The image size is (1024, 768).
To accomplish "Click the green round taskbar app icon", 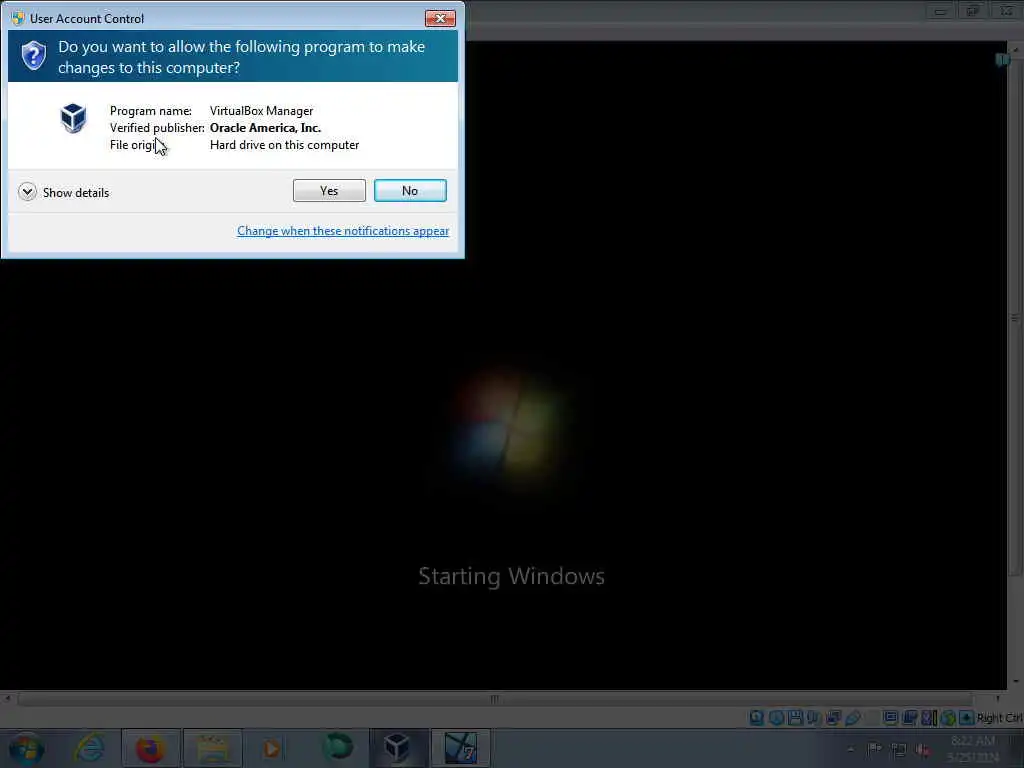I will (x=338, y=746).
